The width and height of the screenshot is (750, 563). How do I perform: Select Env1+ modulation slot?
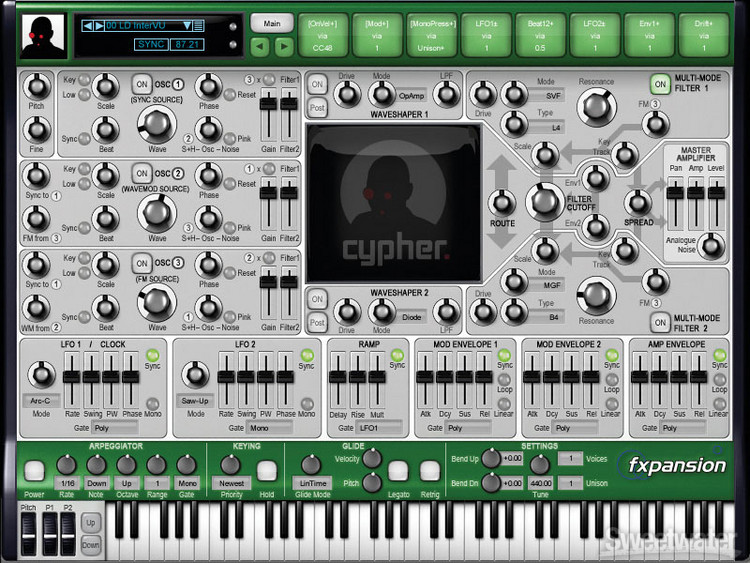click(649, 35)
